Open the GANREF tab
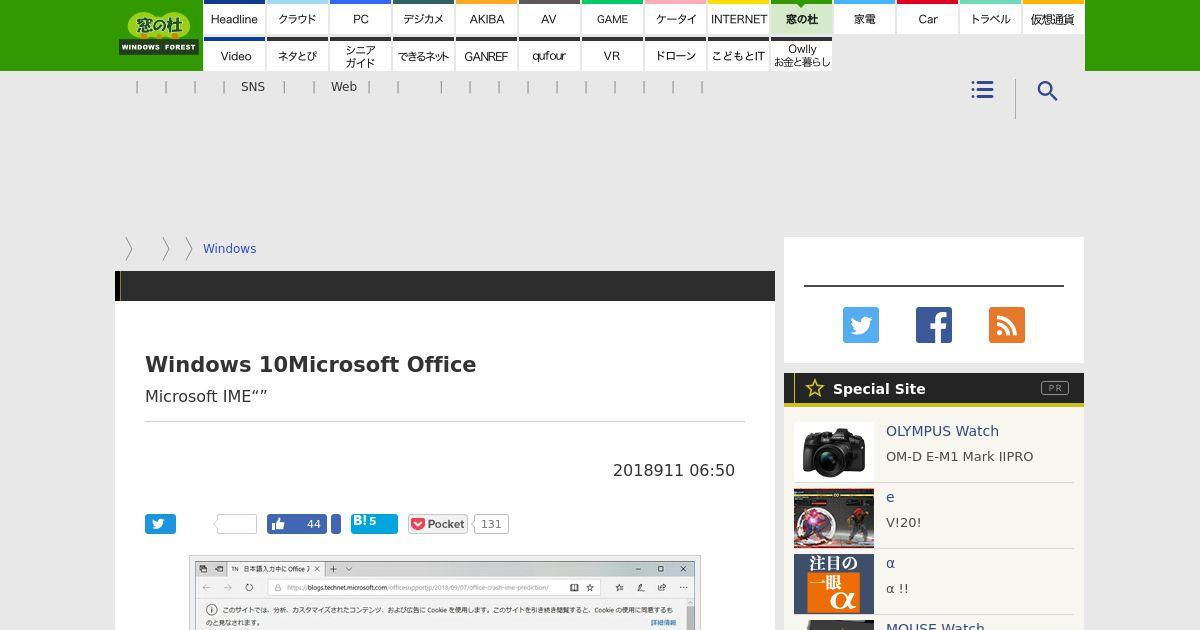Screen dimensions: 1200x630 [x=486, y=55]
